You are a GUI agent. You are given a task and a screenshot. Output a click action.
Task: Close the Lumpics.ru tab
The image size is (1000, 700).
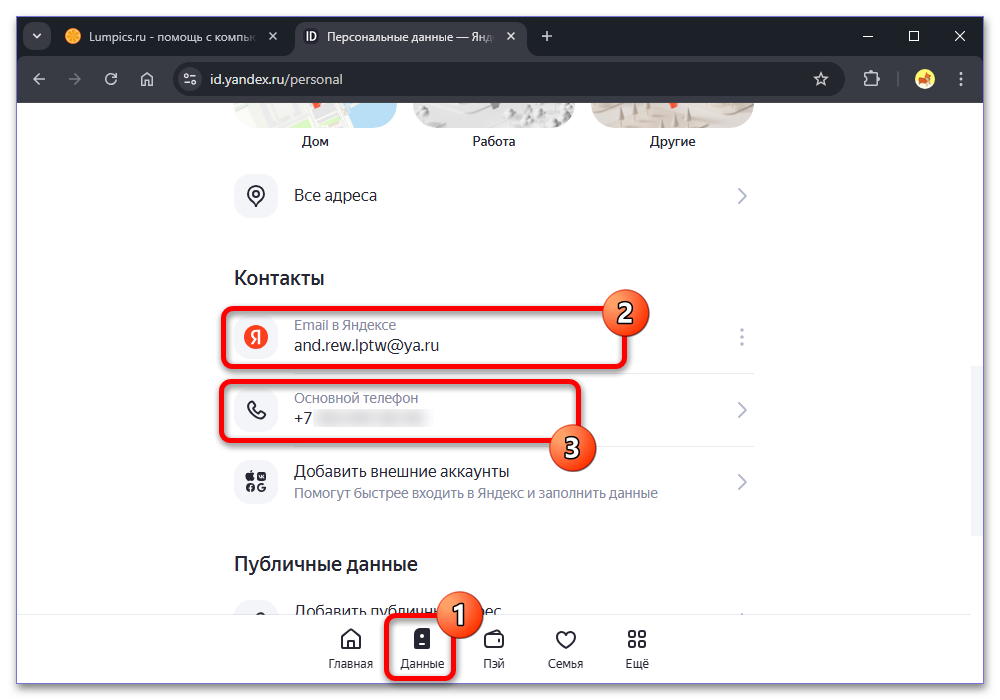[x=273, y=36]
